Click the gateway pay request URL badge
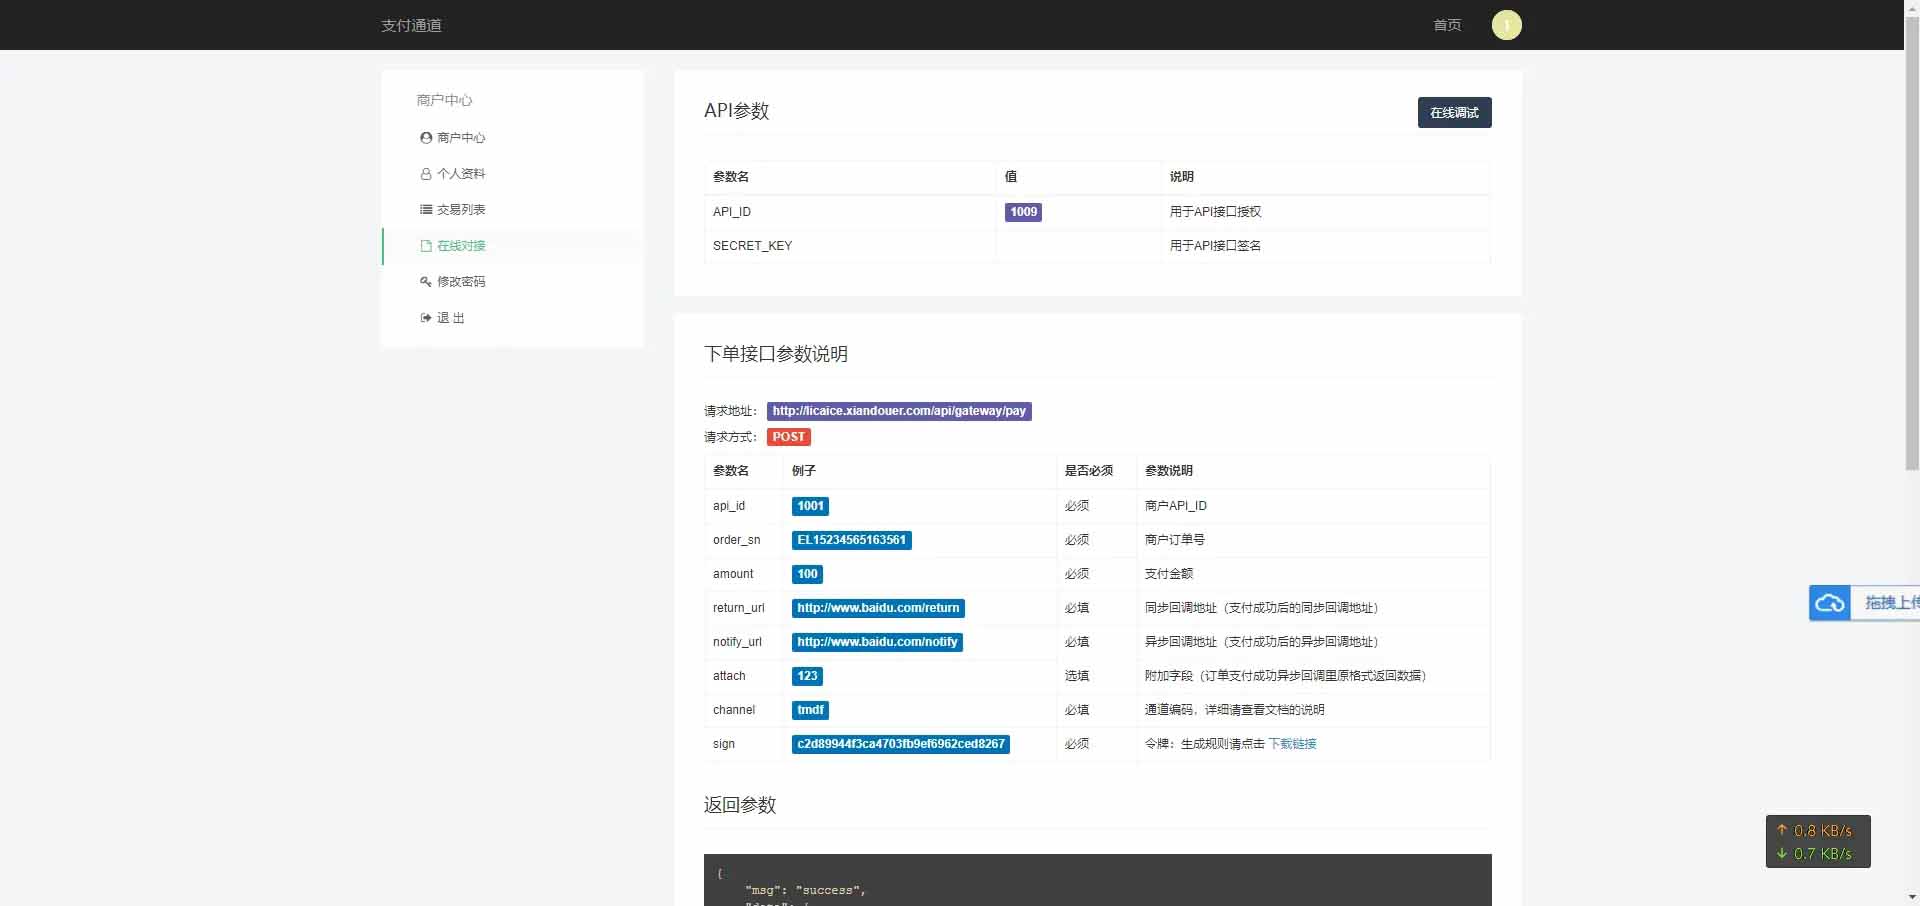Viewport: 1920px width, 906px height. pyautogui.click(x=898, y=411)
